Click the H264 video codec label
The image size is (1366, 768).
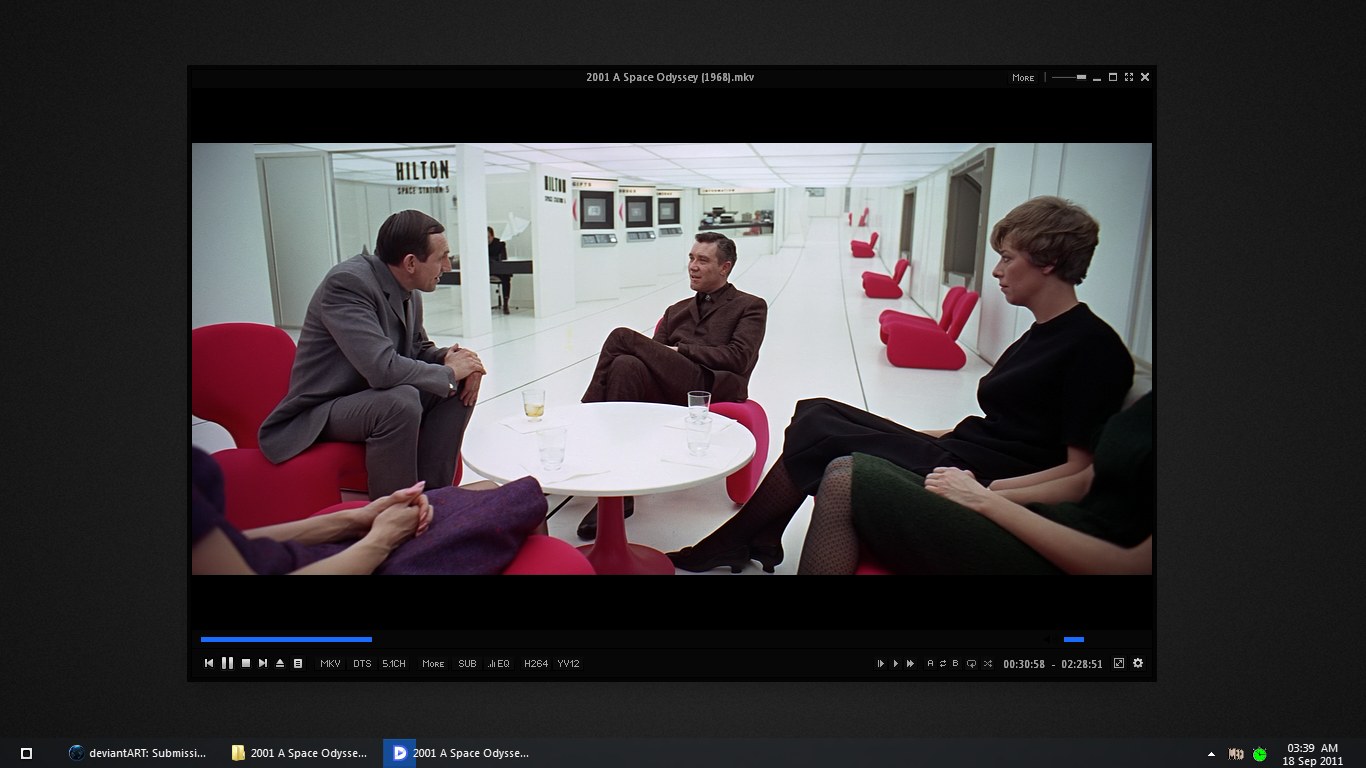pyautogui.click(x=536, y=663)
